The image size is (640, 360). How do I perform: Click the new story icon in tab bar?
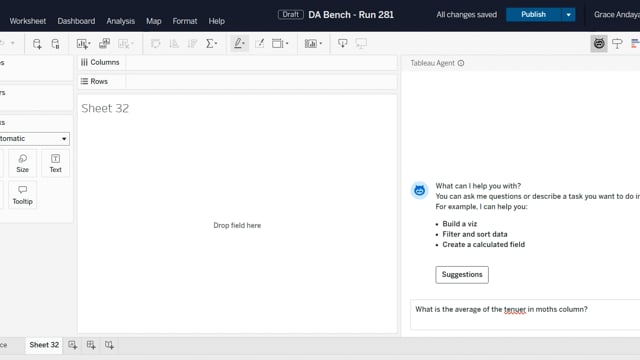109,345
